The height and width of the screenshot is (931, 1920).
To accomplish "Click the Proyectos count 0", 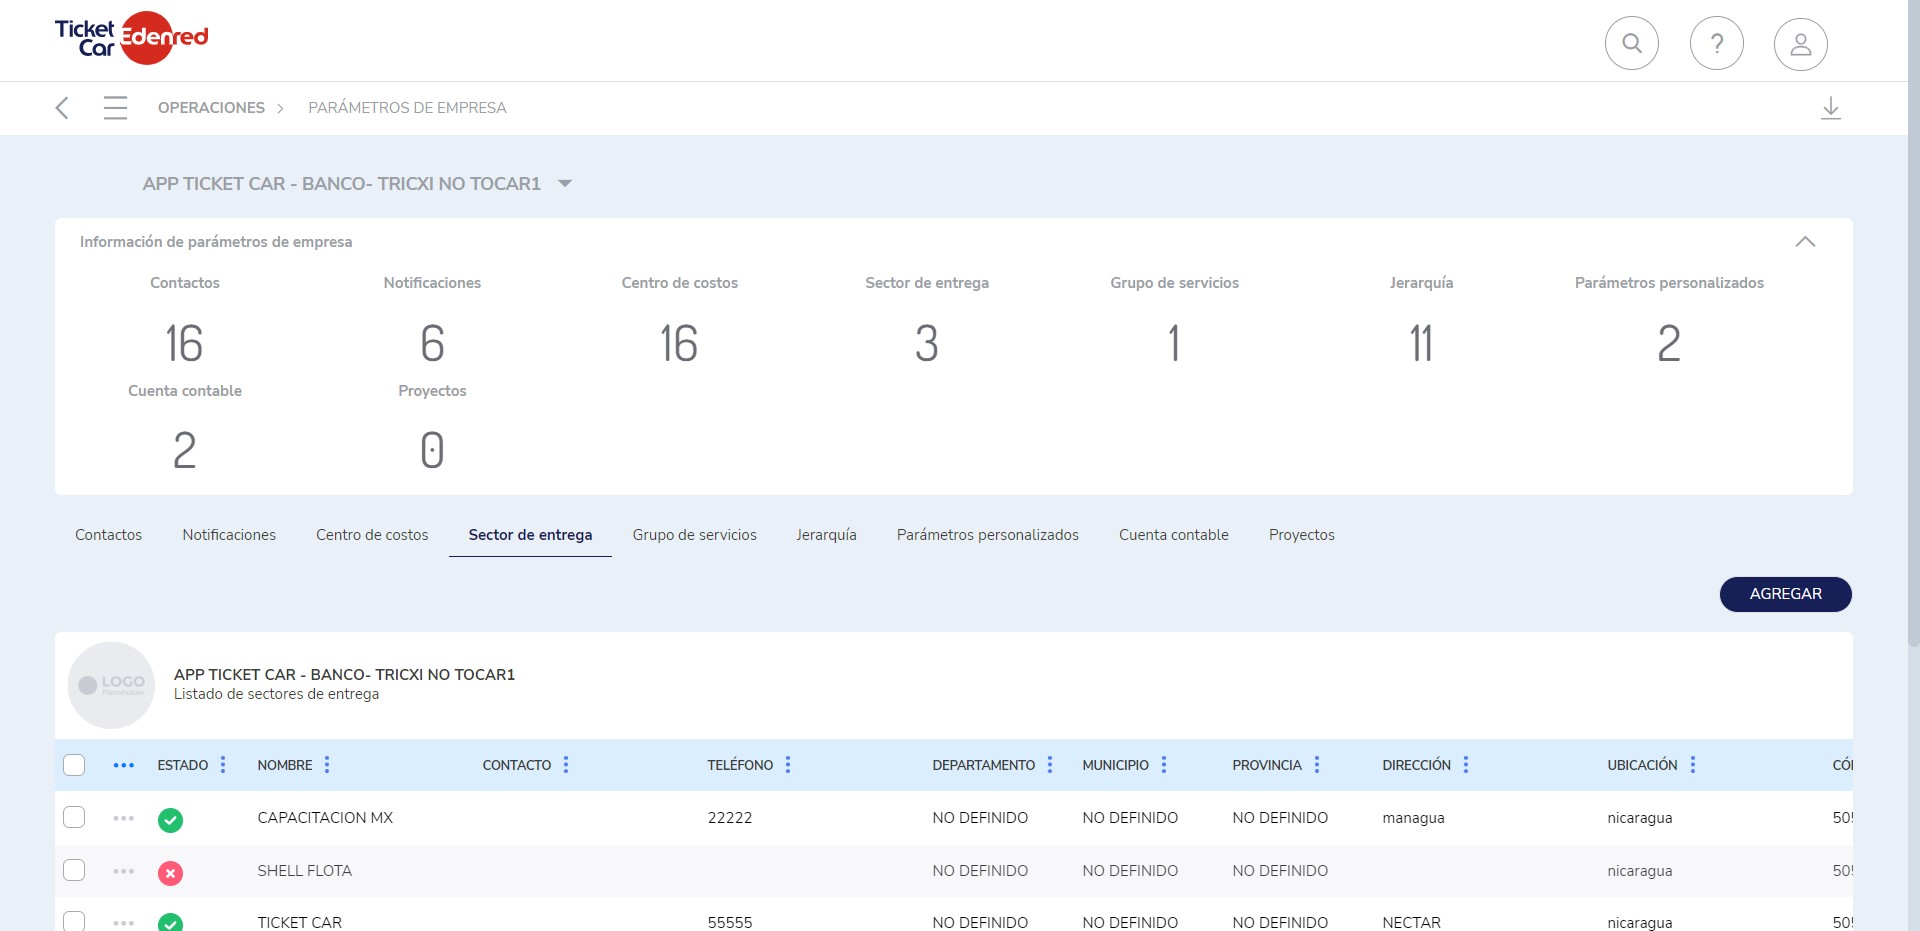I will (x=432, y=451).
